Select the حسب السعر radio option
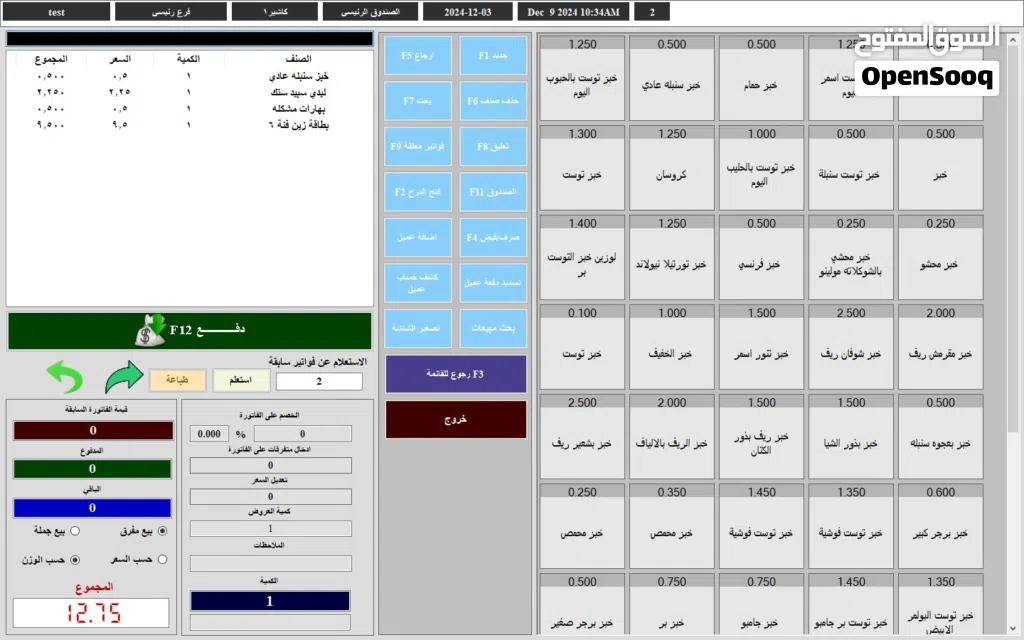This screenshot has height=640, width=1024. click(x=163, y=560)
